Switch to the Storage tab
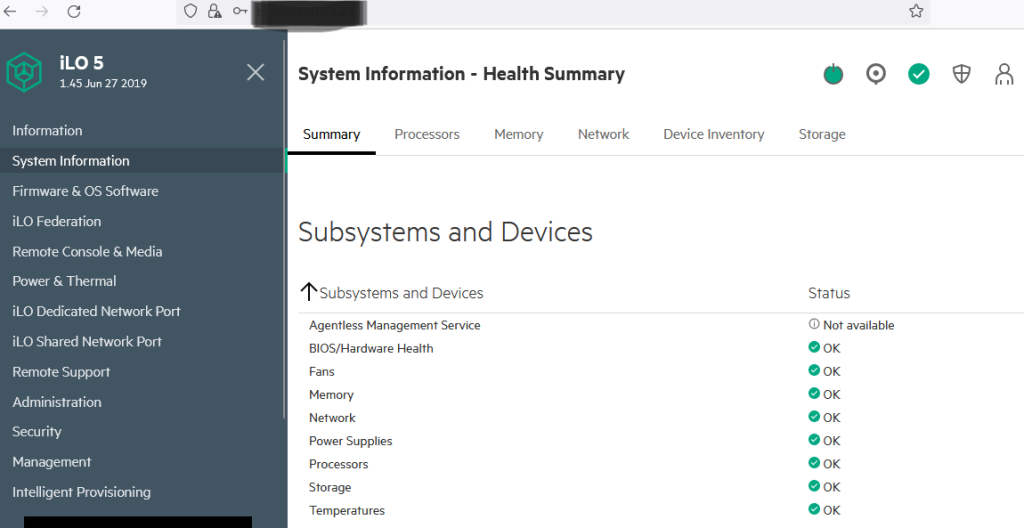This screenshot has height=528, width=1024. pyautogui.click(x=822, y=134)
